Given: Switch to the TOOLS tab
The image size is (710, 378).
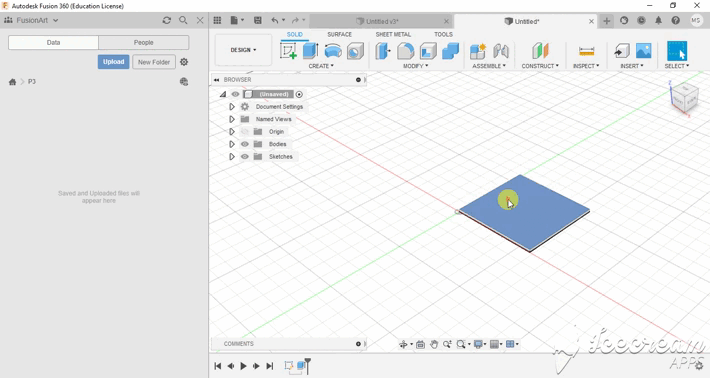Looking at the screenshot, I should point(443,34).
